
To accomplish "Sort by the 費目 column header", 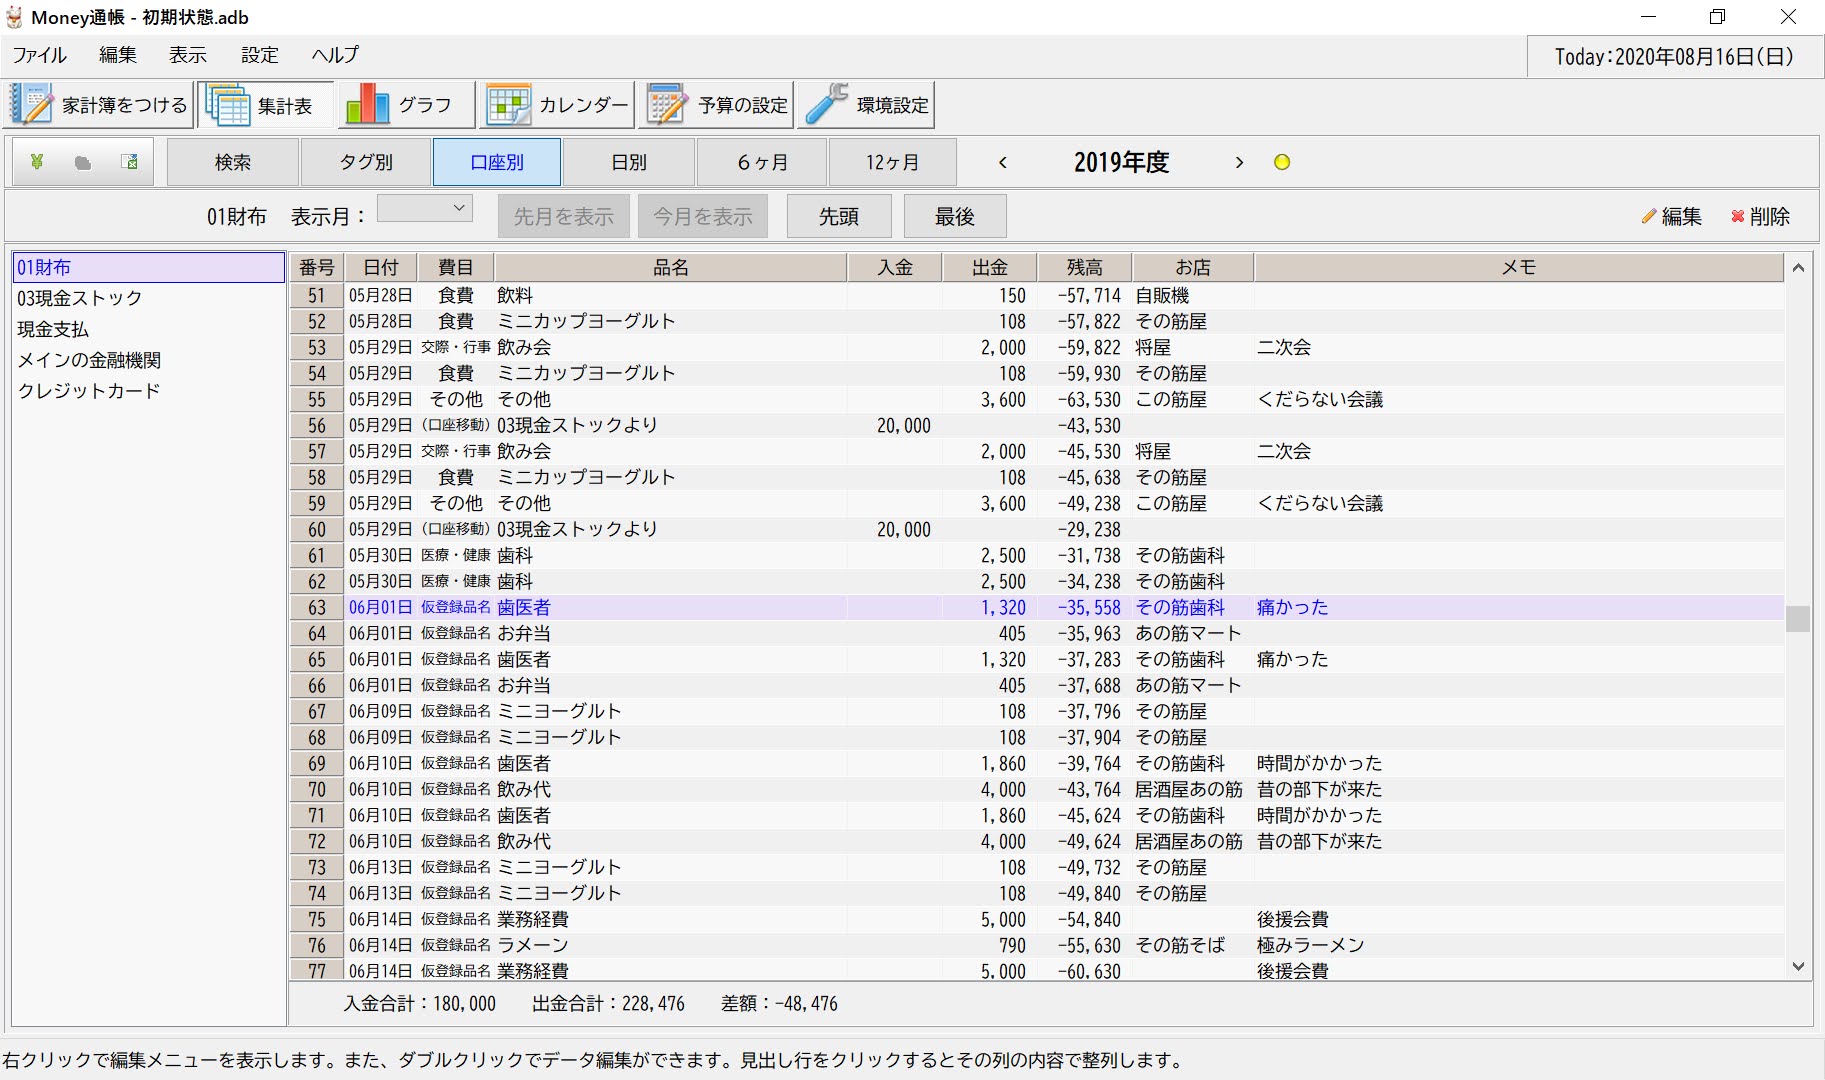I will click(455, 267).
